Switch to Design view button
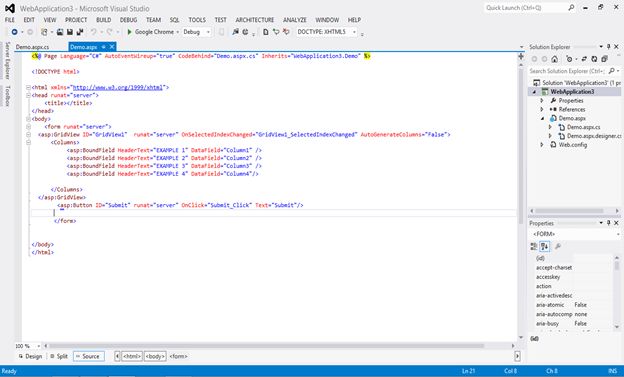The width and height of the screenshot is (624, 377). (30, 356)
